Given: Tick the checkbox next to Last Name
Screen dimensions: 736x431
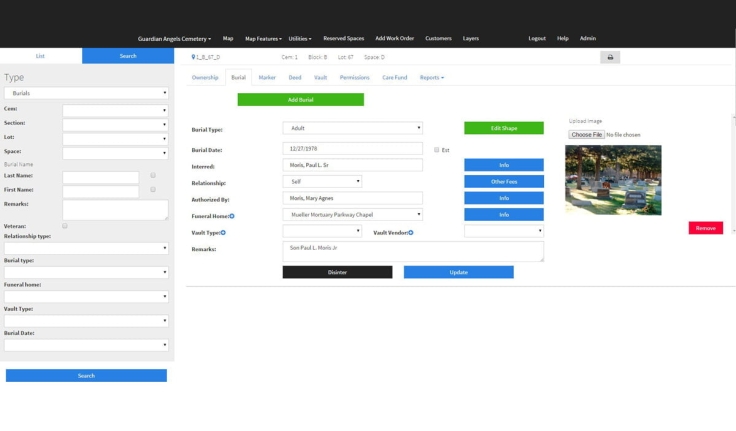Looking at the screenshot, I should pos(153,175).
